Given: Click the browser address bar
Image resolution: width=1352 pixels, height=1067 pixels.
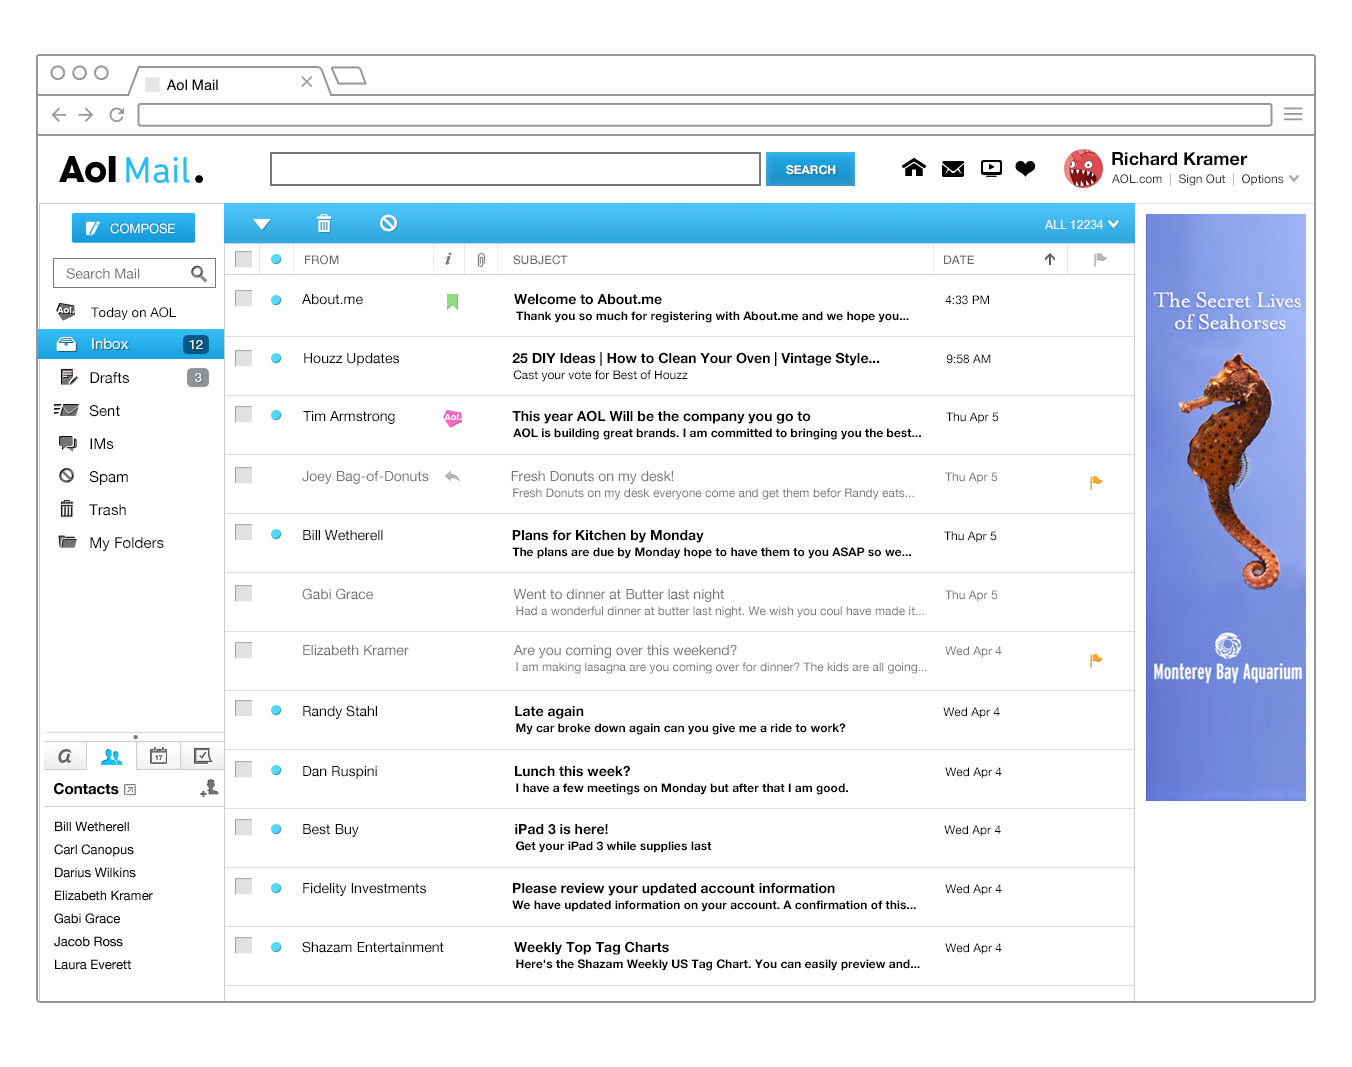Looking at the screenshot, I should point(705,114).
